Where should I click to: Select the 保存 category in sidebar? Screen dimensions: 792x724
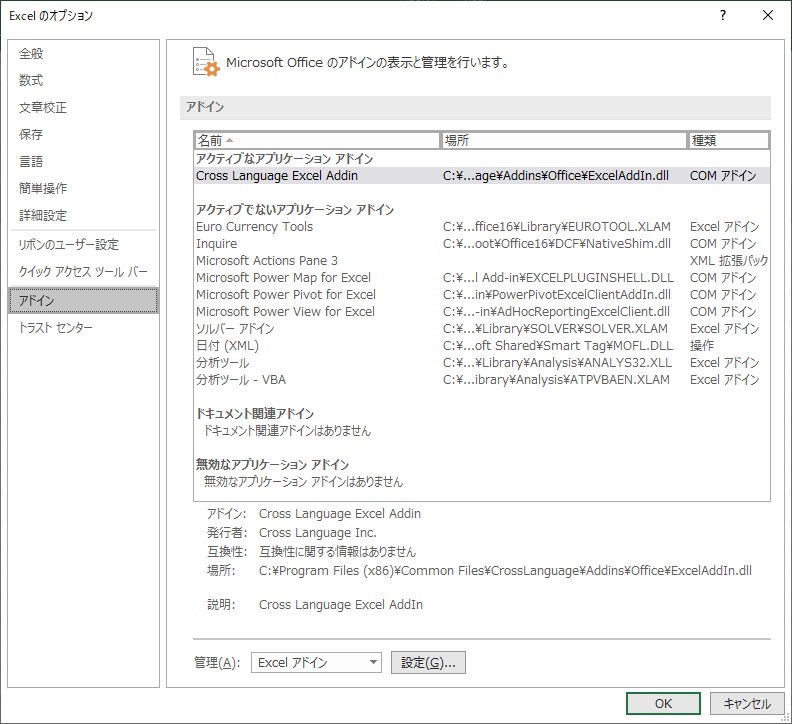(32, 135)
